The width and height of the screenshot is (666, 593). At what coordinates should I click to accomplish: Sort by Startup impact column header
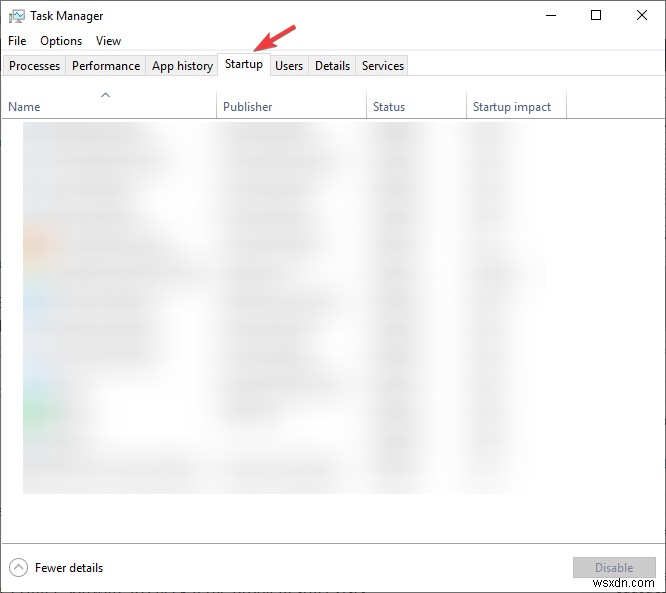(x=516, y=104)
